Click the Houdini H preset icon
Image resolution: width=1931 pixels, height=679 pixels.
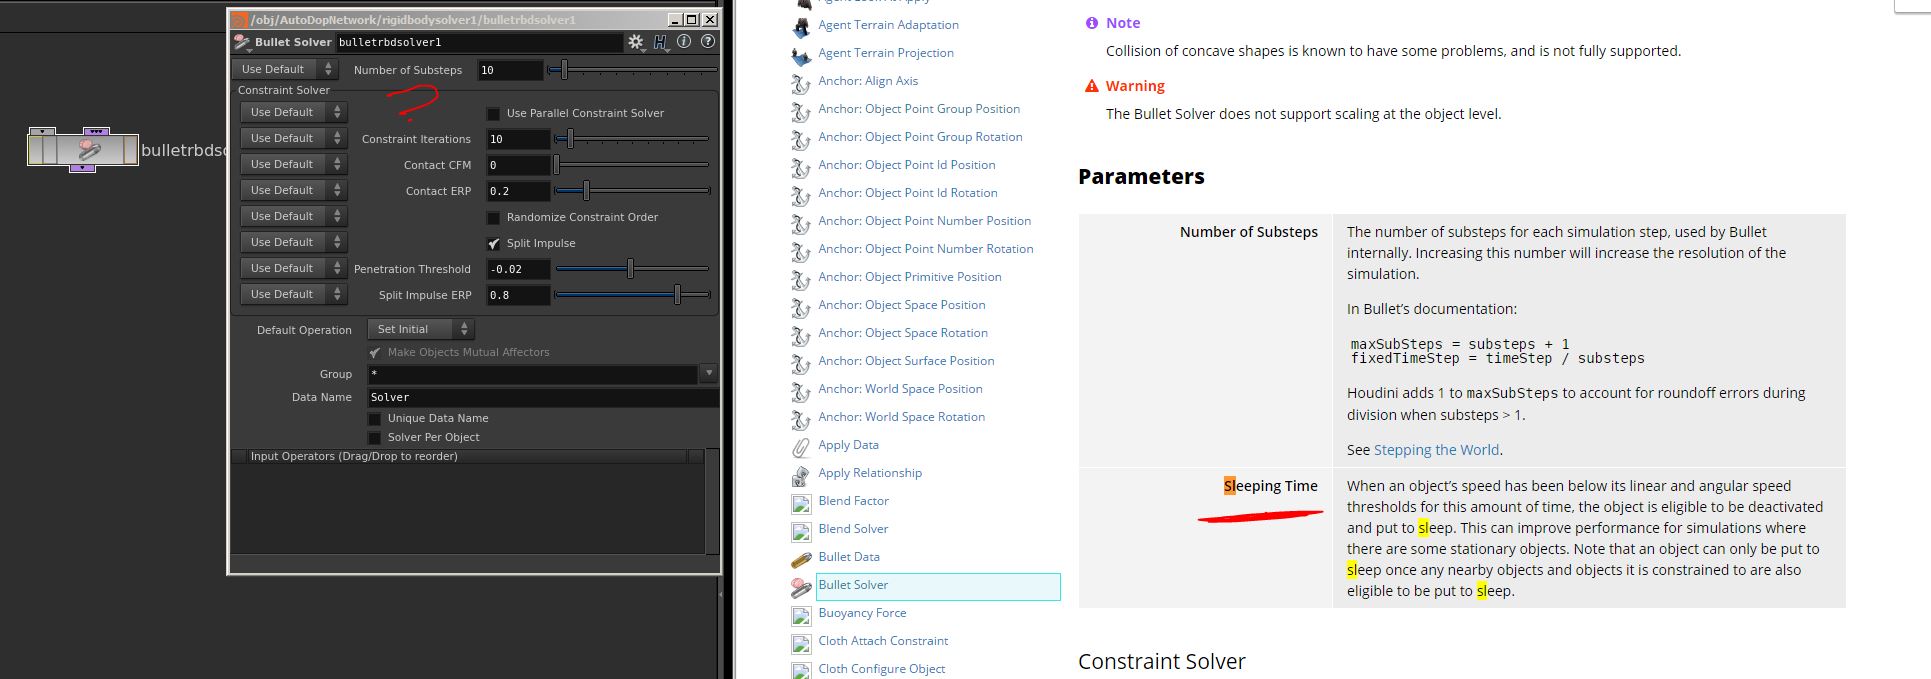click(660, 42)
